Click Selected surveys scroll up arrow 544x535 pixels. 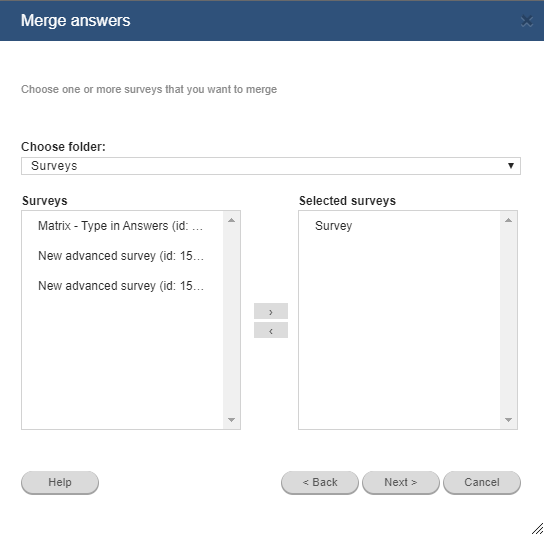pyautogui.click(x=508, y=220)
